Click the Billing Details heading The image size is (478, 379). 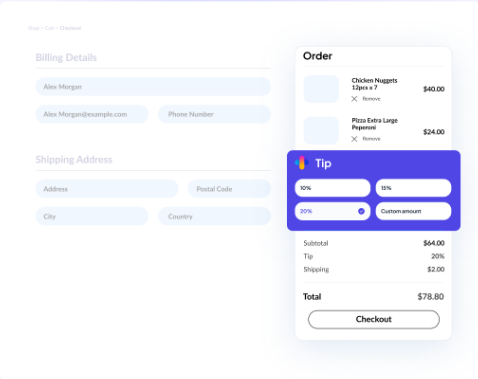(x=66, y=57)
